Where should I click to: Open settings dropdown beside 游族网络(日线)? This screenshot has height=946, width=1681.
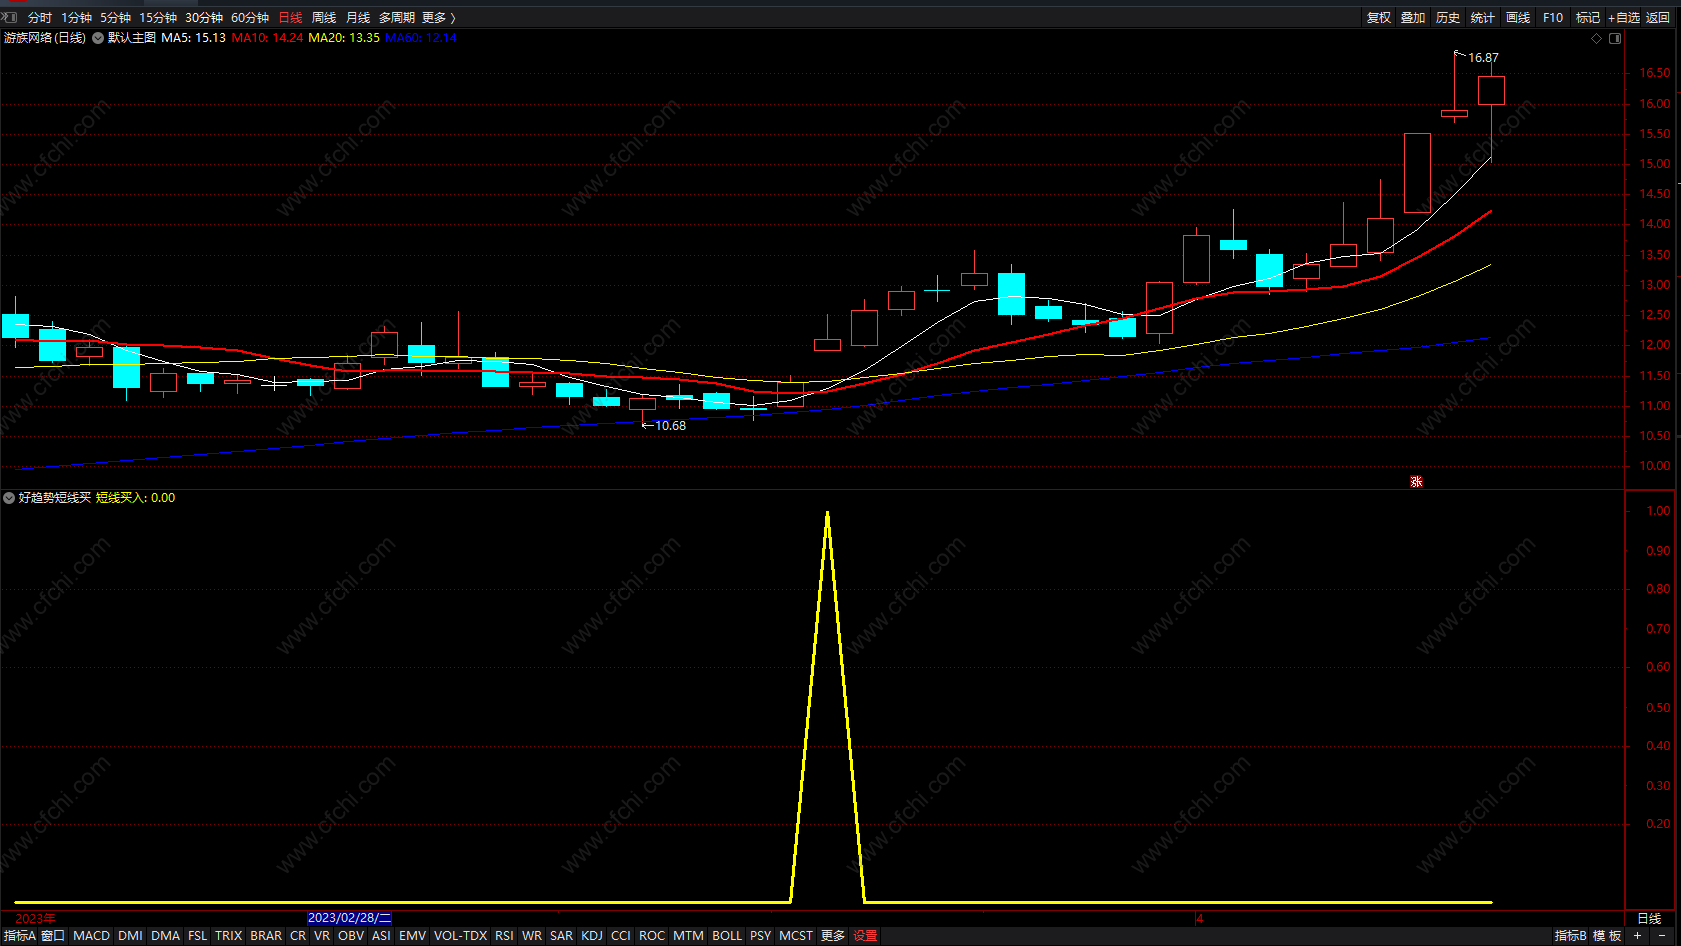click(98, 38)
